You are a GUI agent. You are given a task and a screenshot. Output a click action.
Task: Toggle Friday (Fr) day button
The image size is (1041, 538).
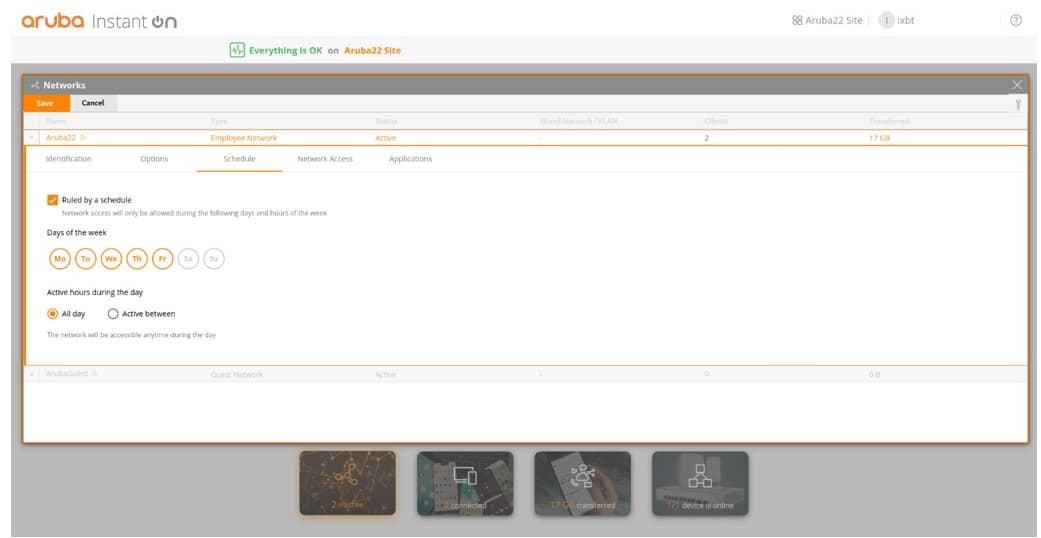point(163,258)
